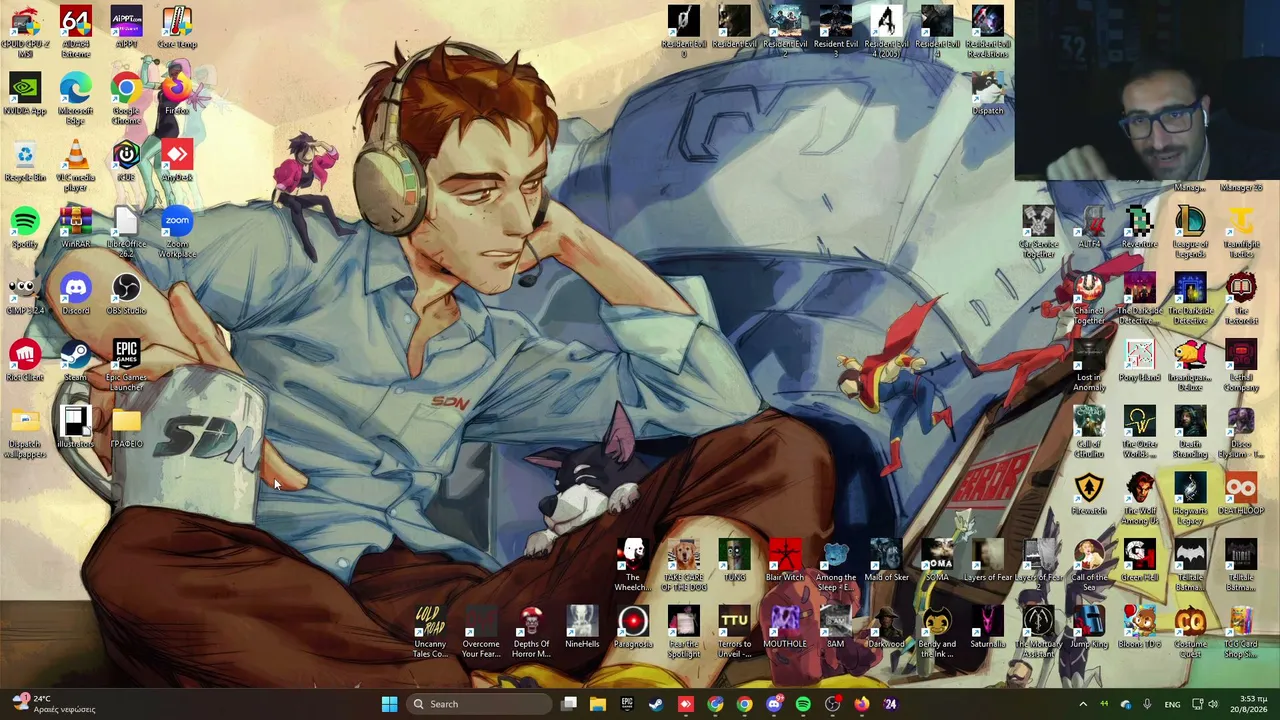Select the Google Chrome desktop shortcut
The height and width of the screenshot is (720, 1280).
point(126,99)
